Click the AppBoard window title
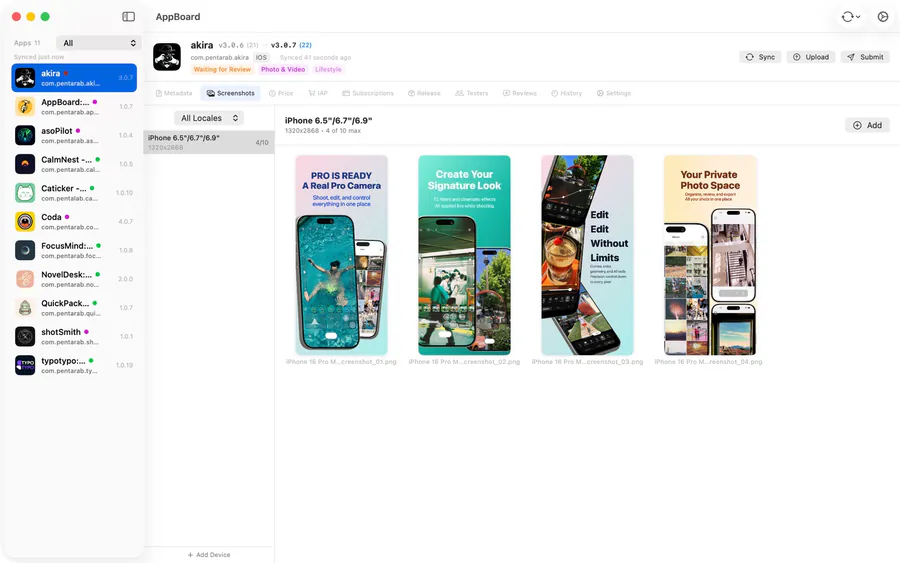The image size is (900, 563). click(x=178, y=17)
